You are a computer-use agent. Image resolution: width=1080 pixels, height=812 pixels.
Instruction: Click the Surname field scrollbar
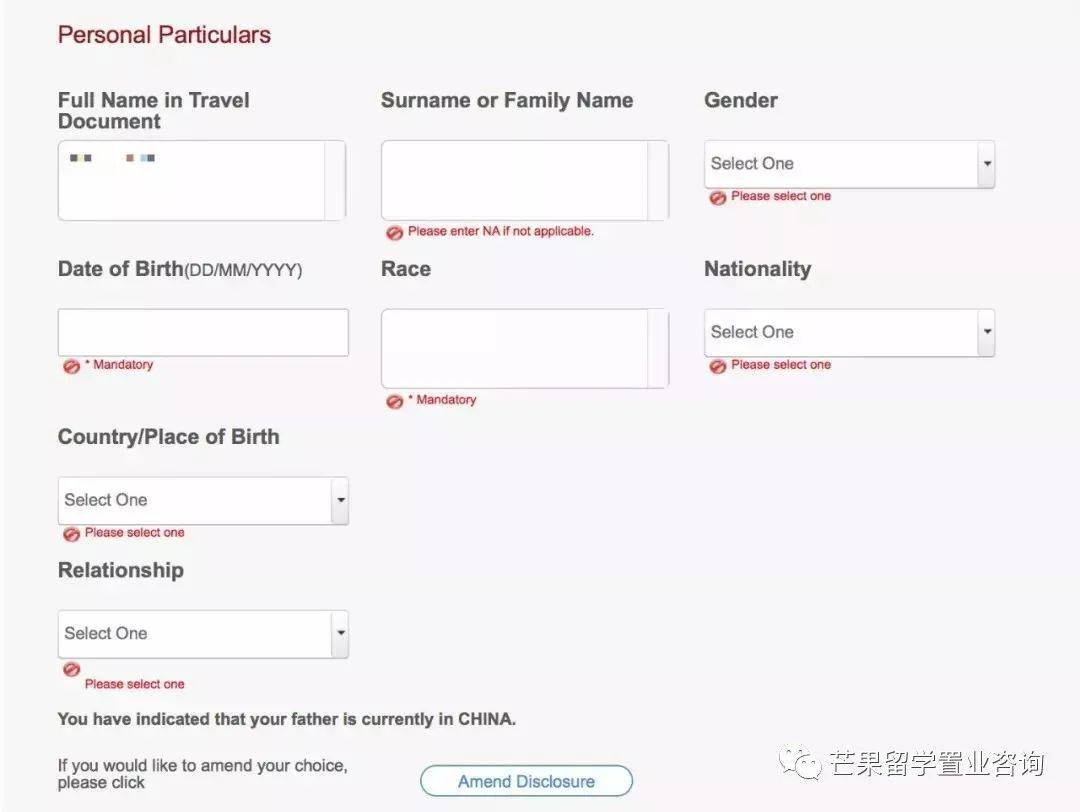pos(658,180)
